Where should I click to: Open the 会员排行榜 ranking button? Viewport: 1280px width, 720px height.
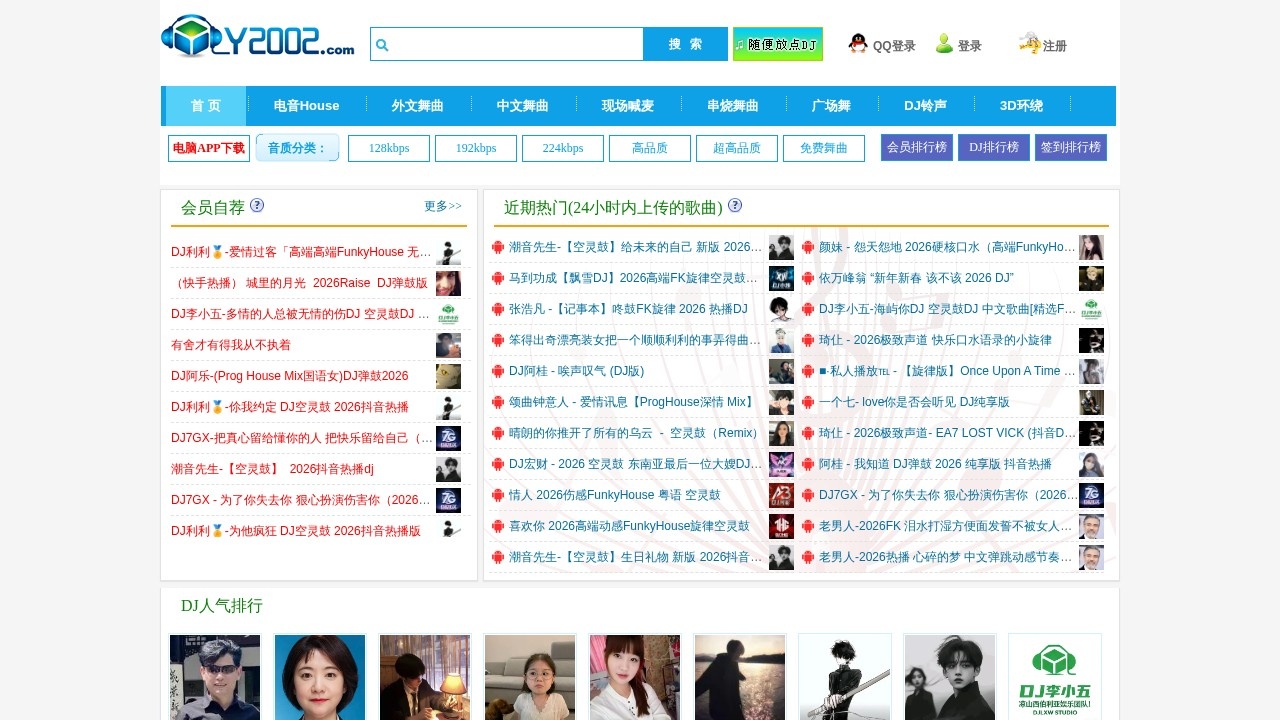[917, 148]
